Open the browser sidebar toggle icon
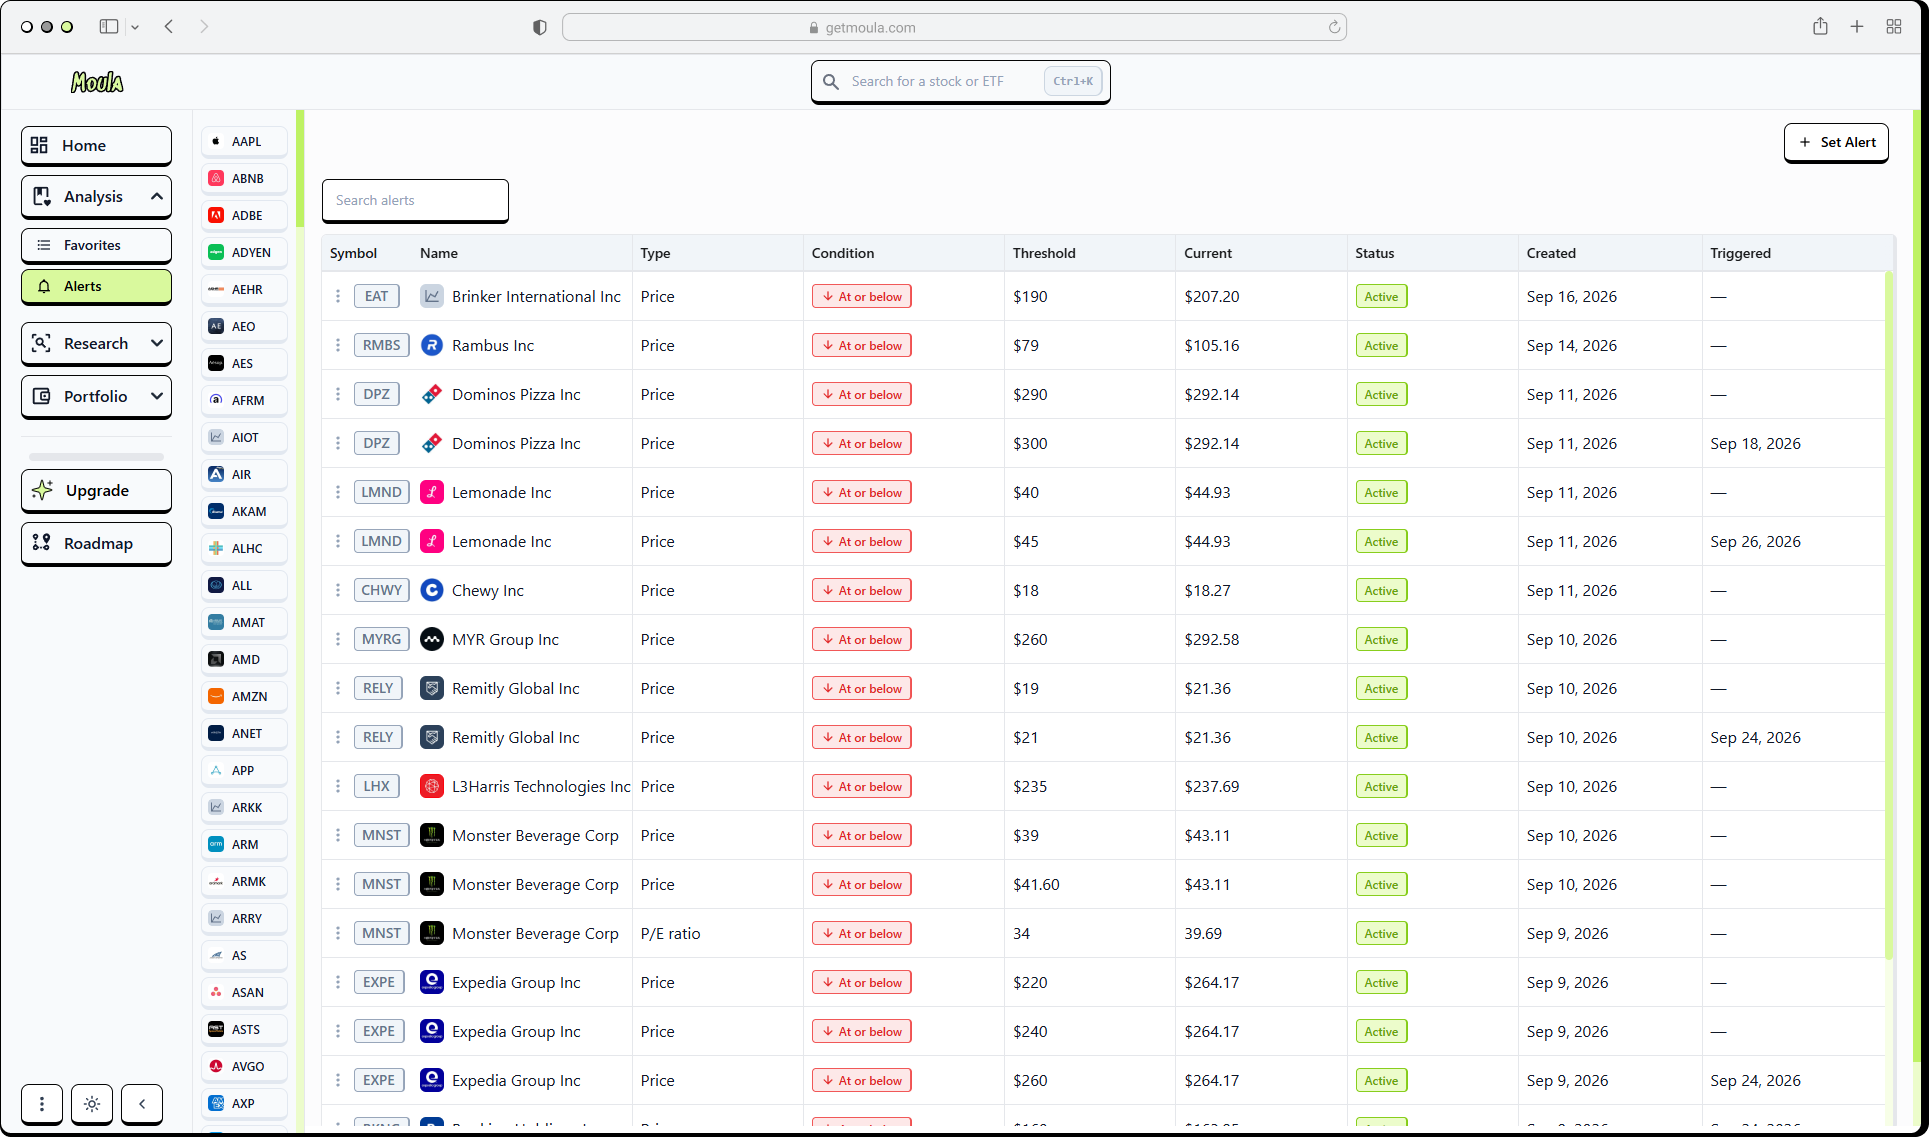Screen dimensions: 1929x1137 (109, 27)
